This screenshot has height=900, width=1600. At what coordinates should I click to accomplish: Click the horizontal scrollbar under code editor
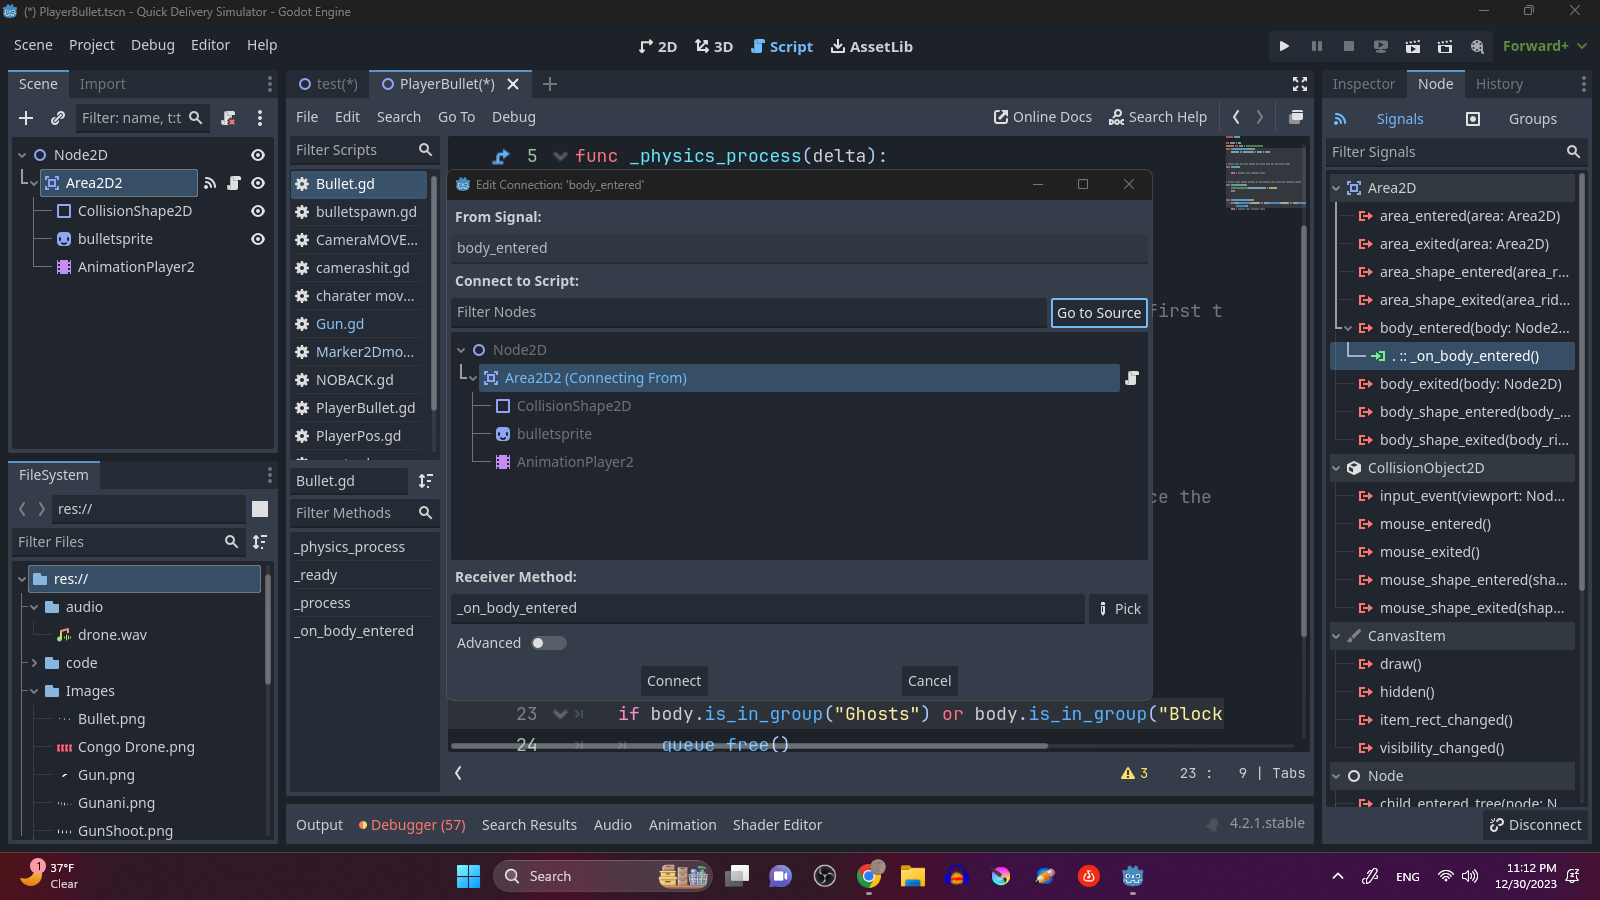coord(749,745)
